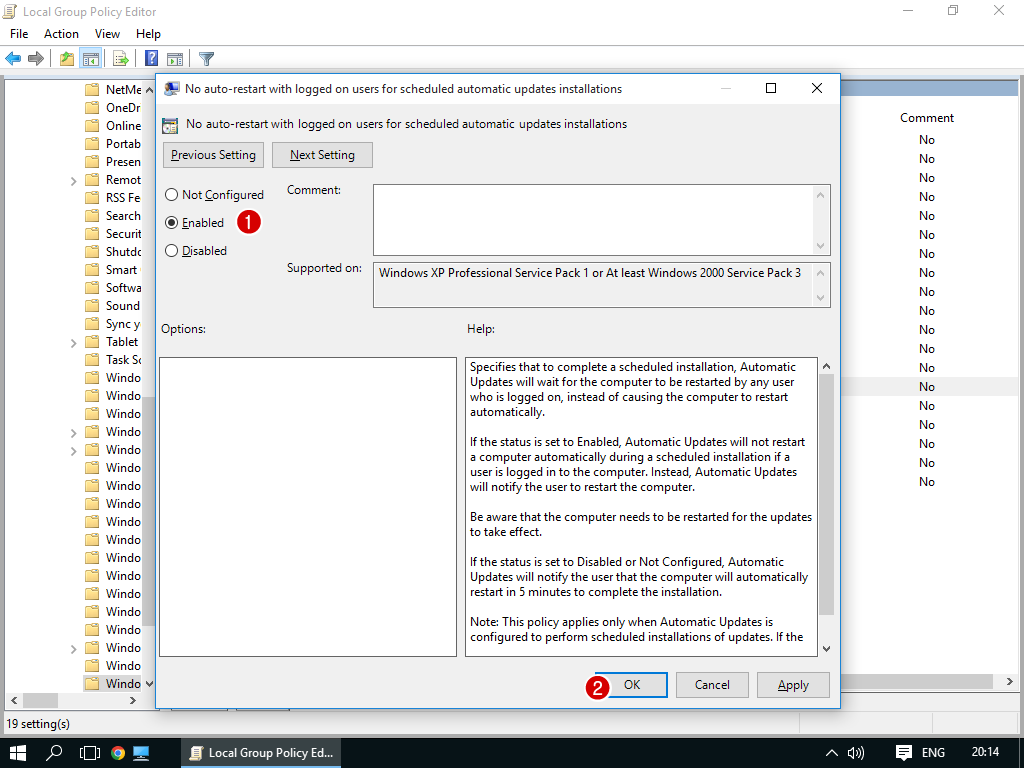Viewport: 1024px width, 768px height.
Task: Select the Not Configured radio button
Action: tap(172, 195)
